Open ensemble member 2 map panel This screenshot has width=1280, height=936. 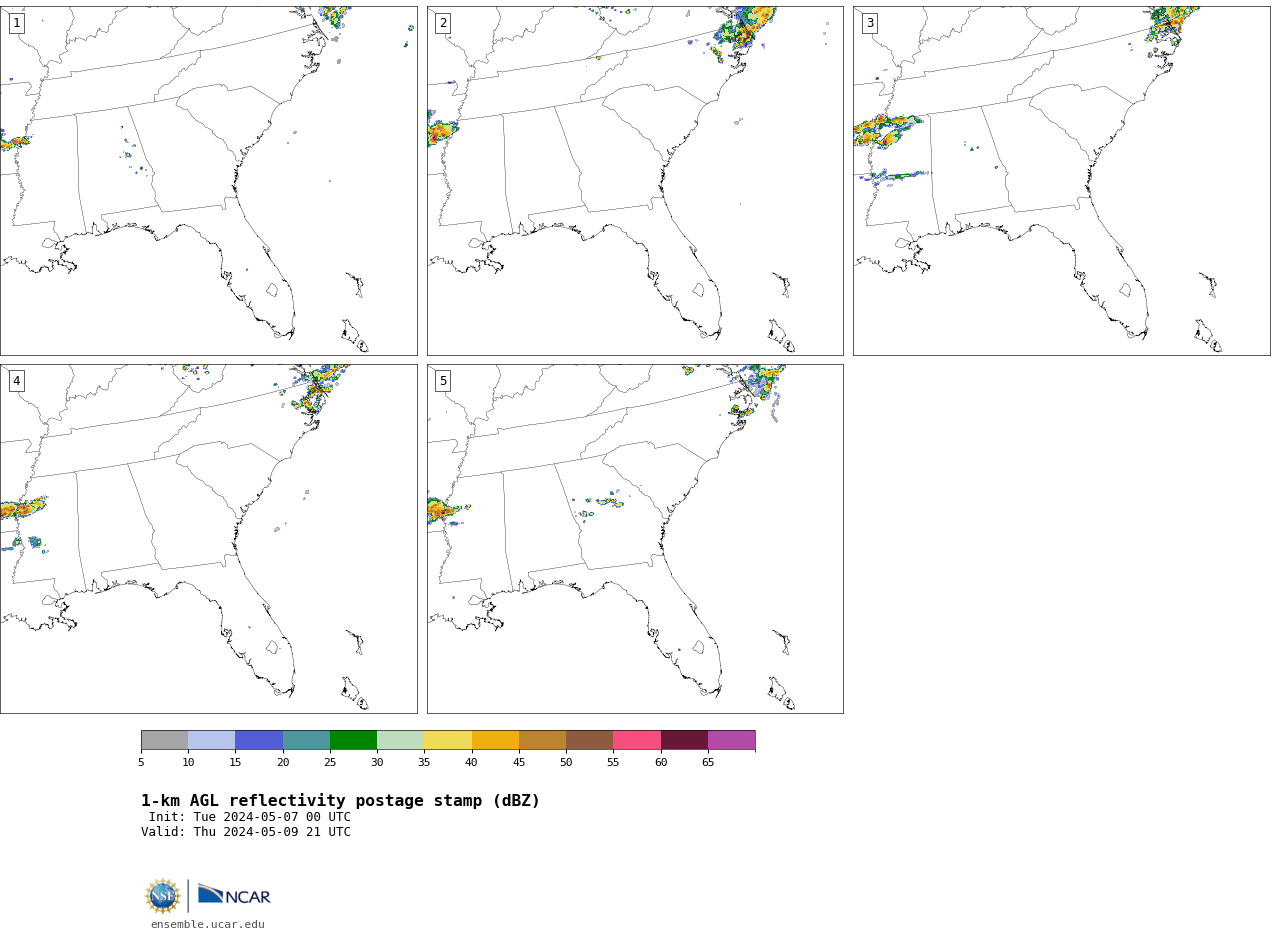coord(635,181)
